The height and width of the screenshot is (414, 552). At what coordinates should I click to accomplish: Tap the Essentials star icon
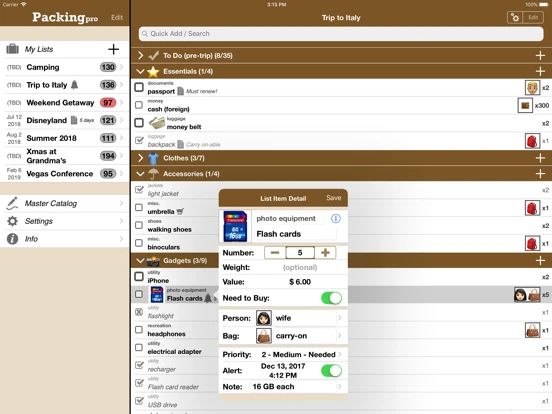[x=153, y=71]
